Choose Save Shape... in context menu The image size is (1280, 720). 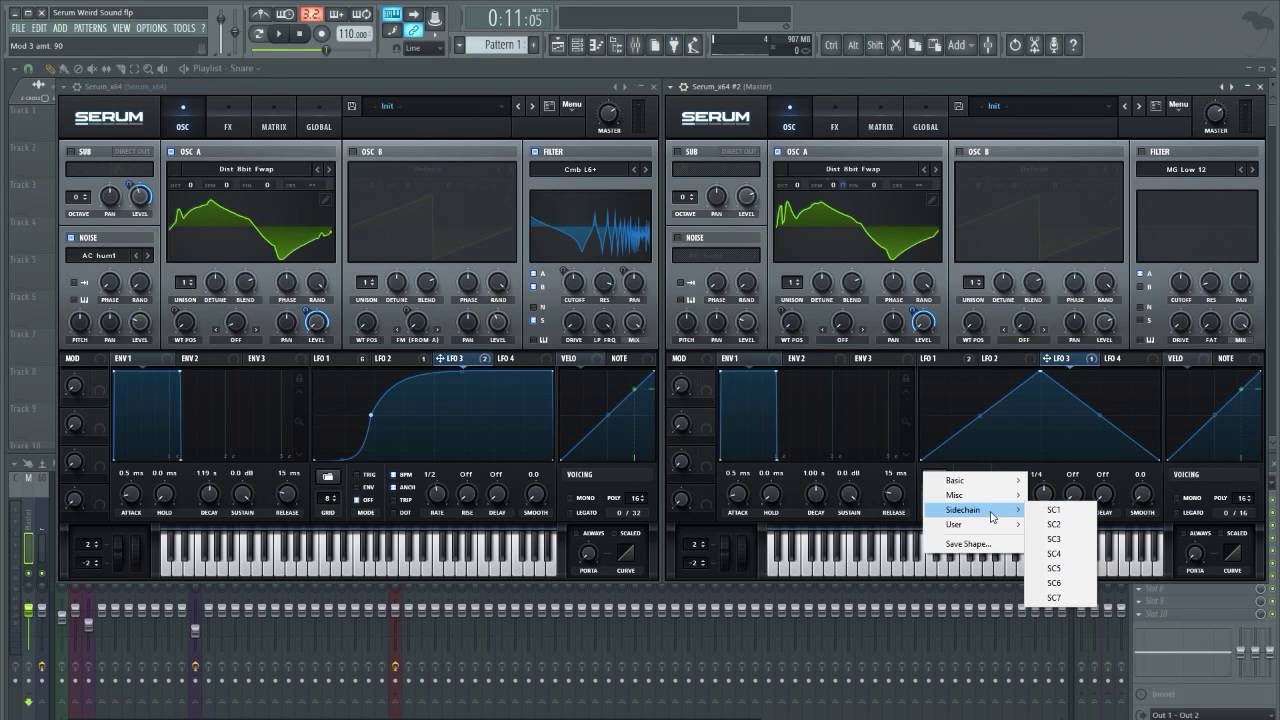click(x=975, y=544)
